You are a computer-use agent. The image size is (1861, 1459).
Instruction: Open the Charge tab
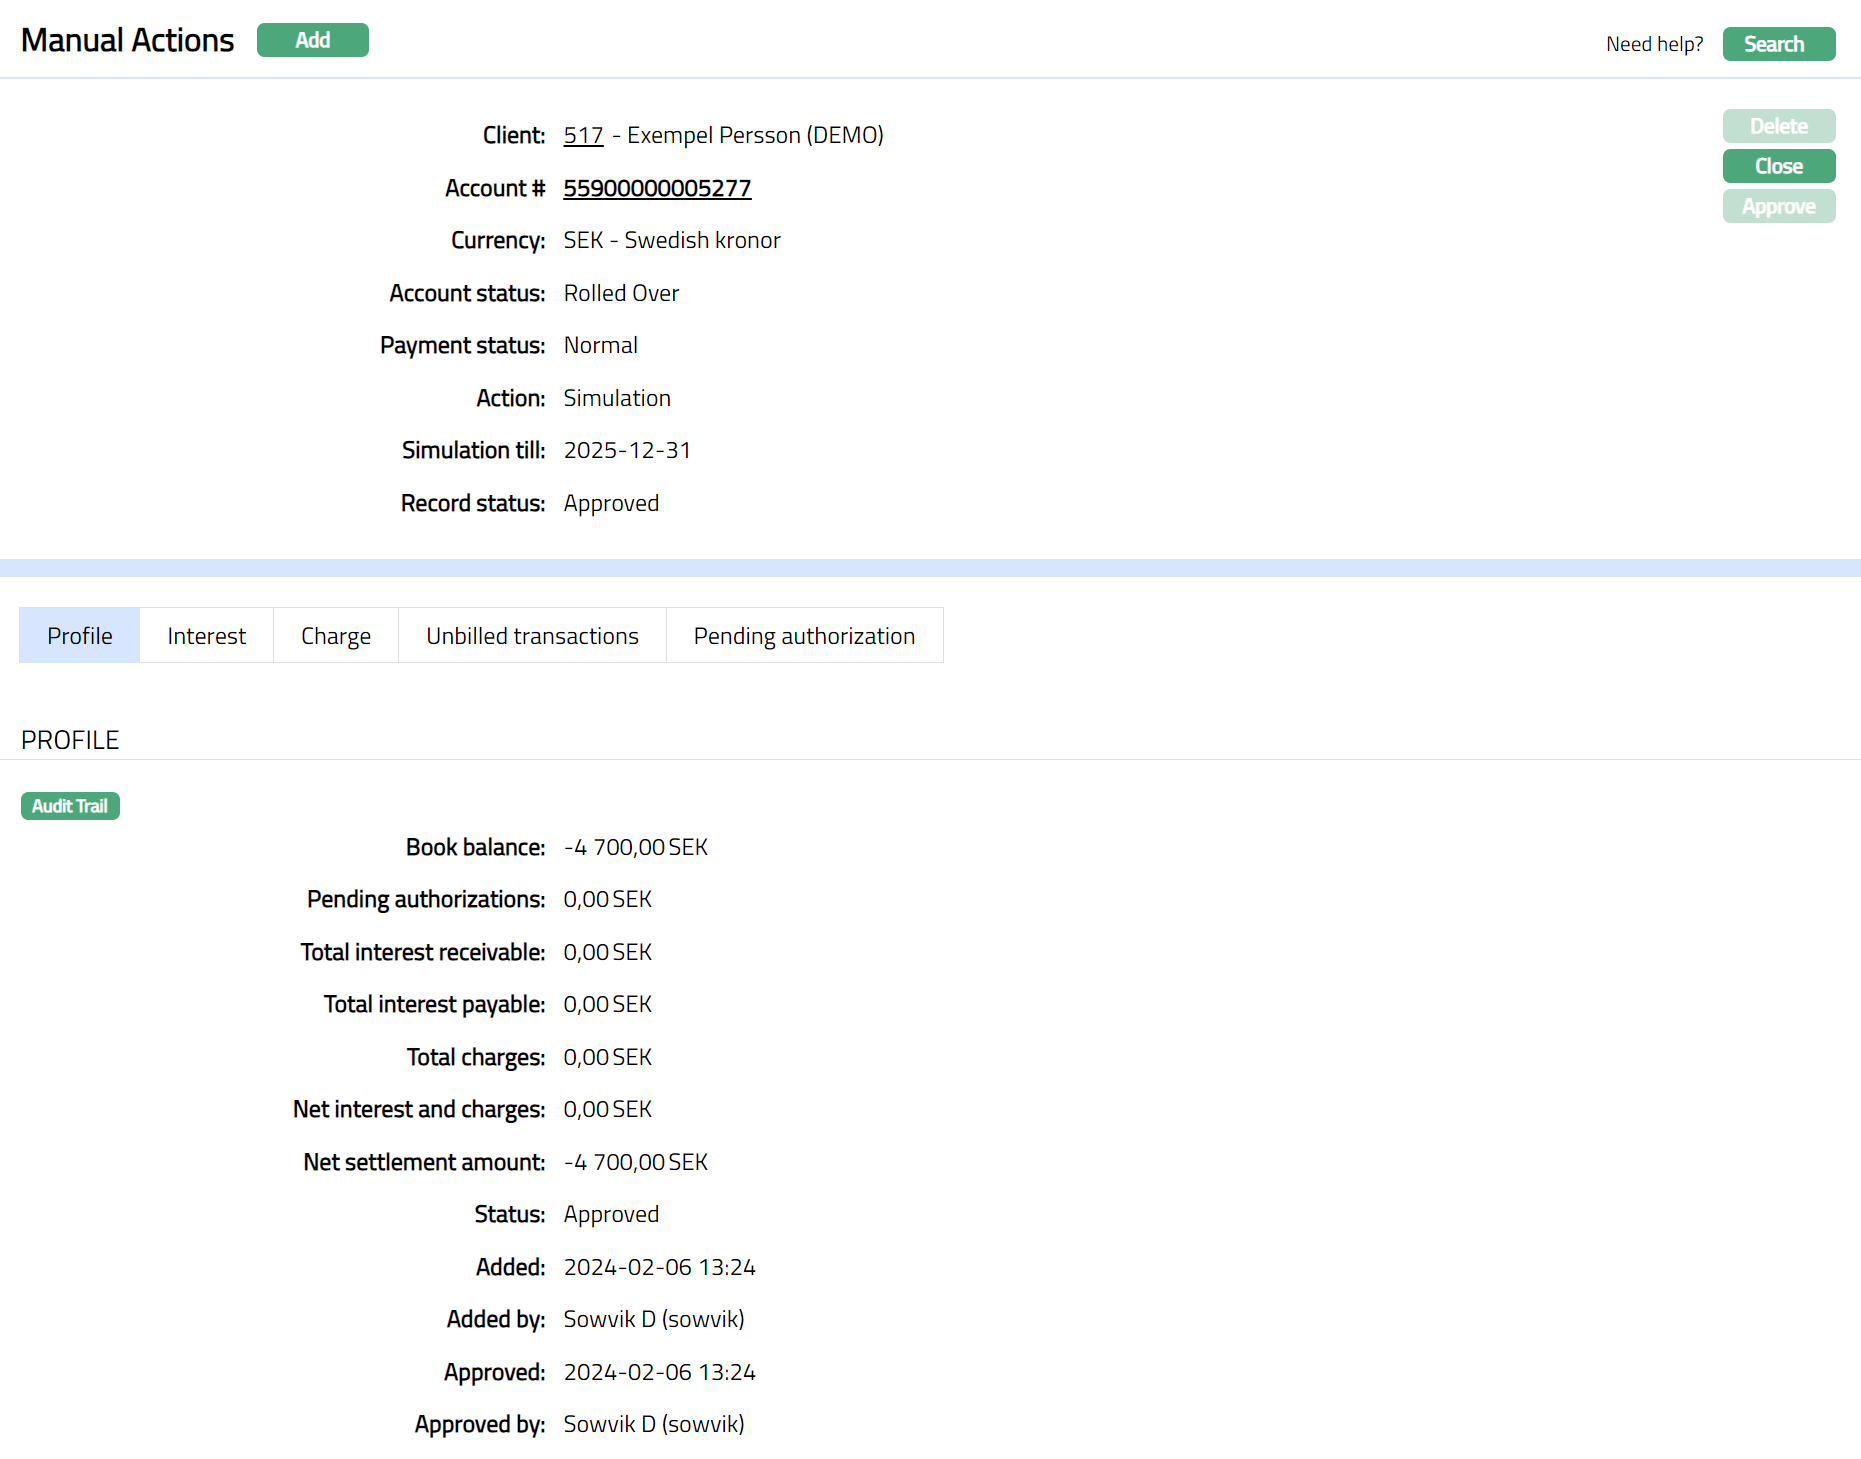click(x=336, y=636)
